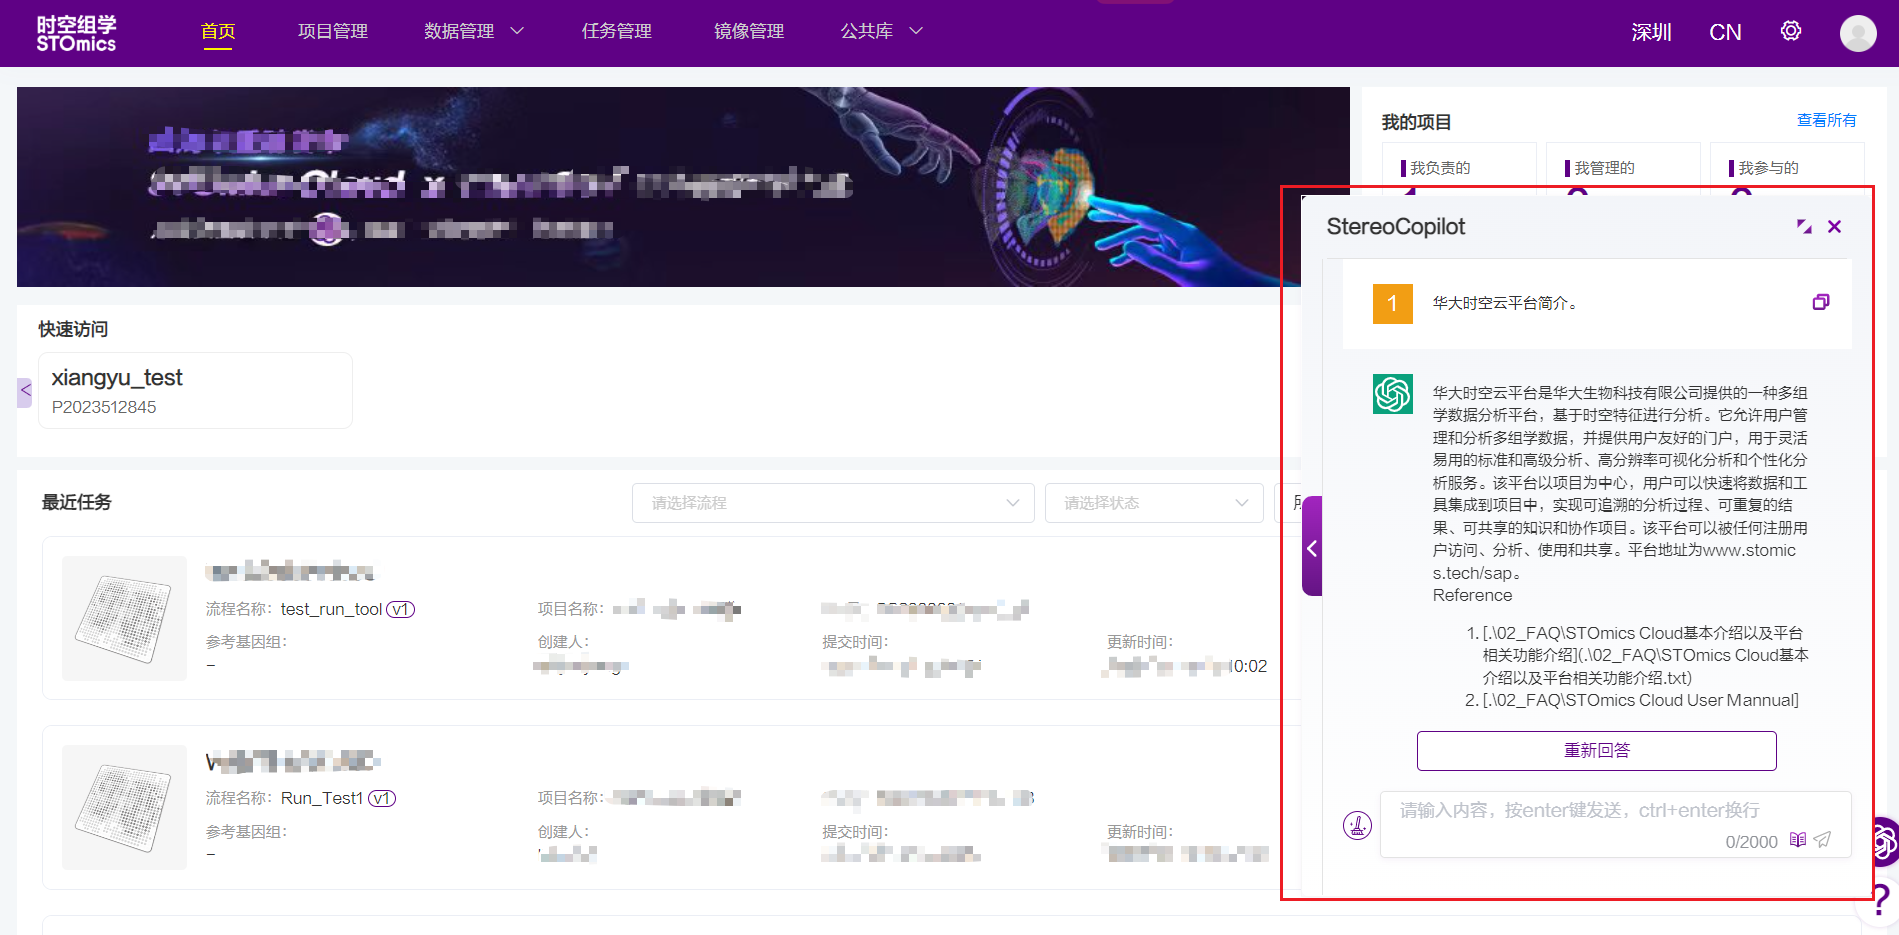Click the 查看所有 link
The image size is (1899, 935).
[1826, 120]
